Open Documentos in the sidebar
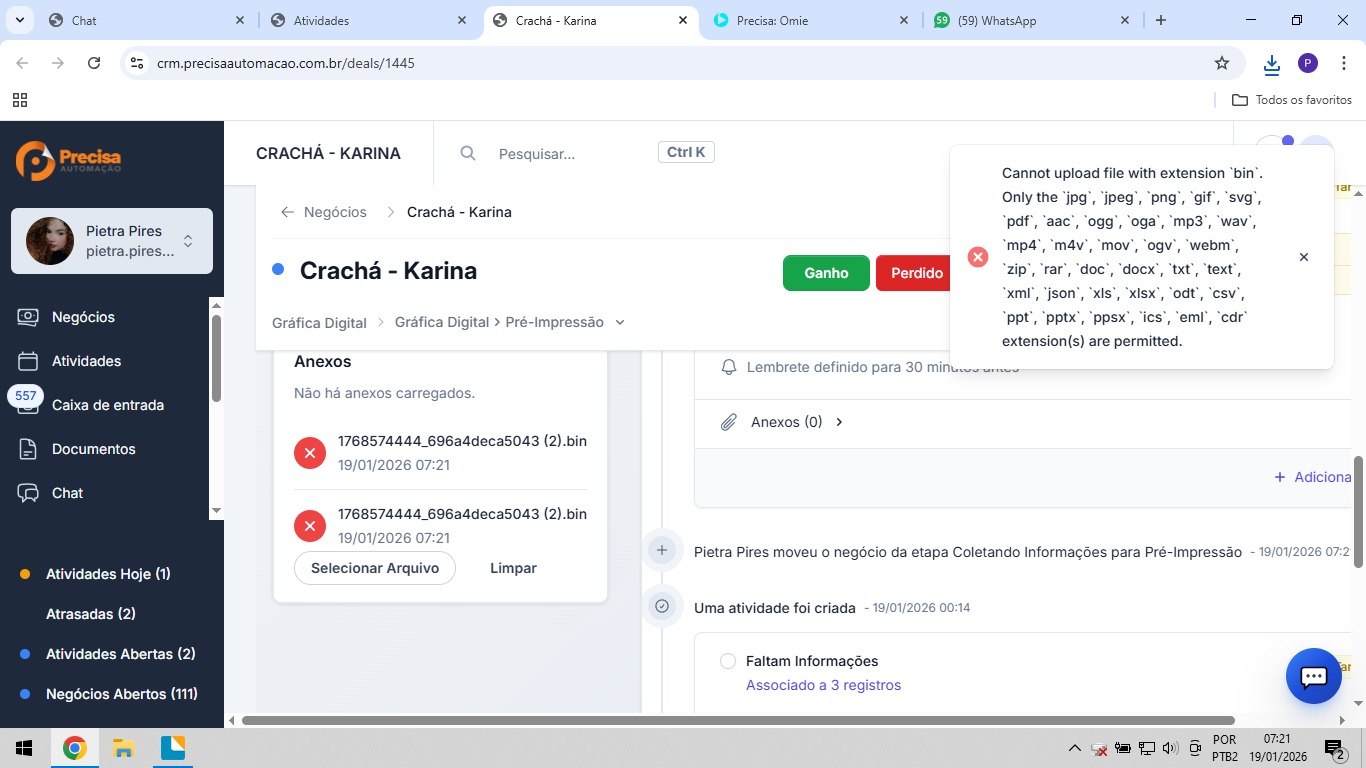Viewport: 1366px width, 768px height. pyautogui.click(x=93, y=449)
